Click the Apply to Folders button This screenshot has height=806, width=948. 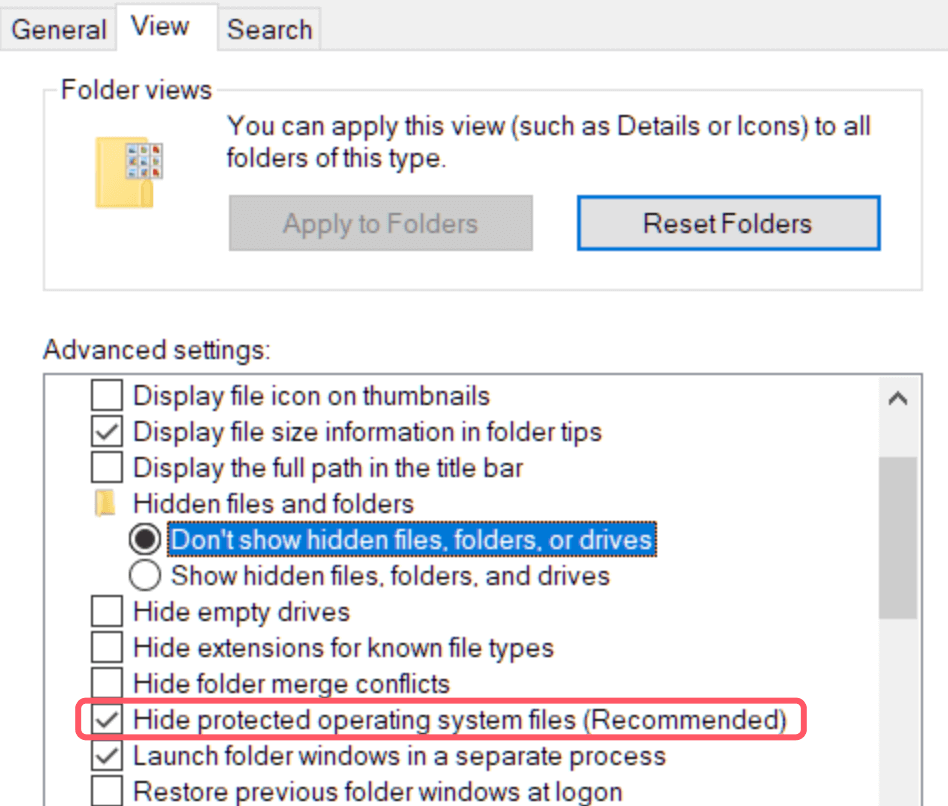[380, 223]
